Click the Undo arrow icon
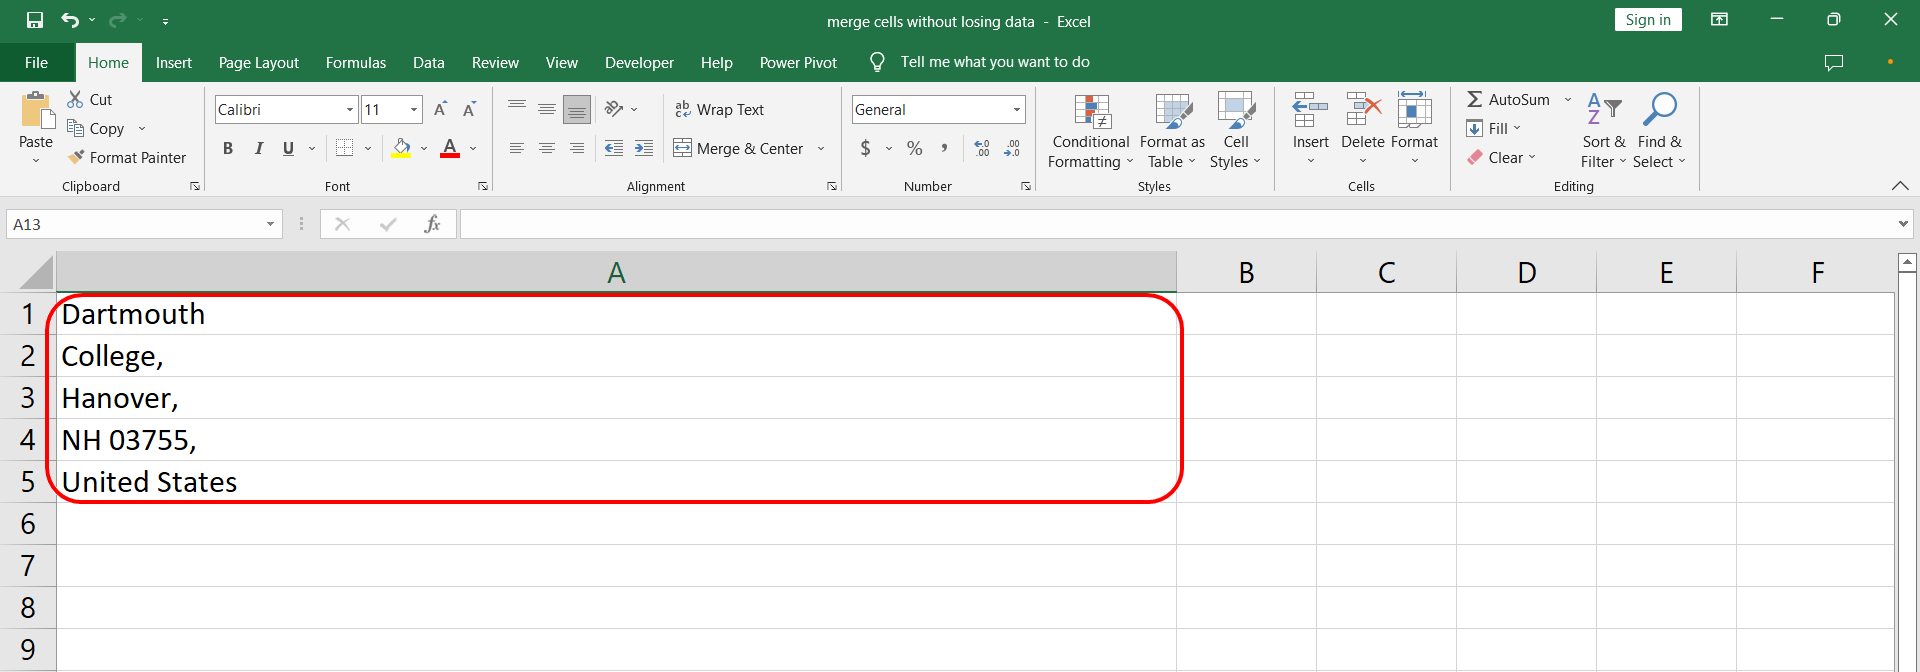Viewport: 1920px width, 672px height. tap(70, 20)
